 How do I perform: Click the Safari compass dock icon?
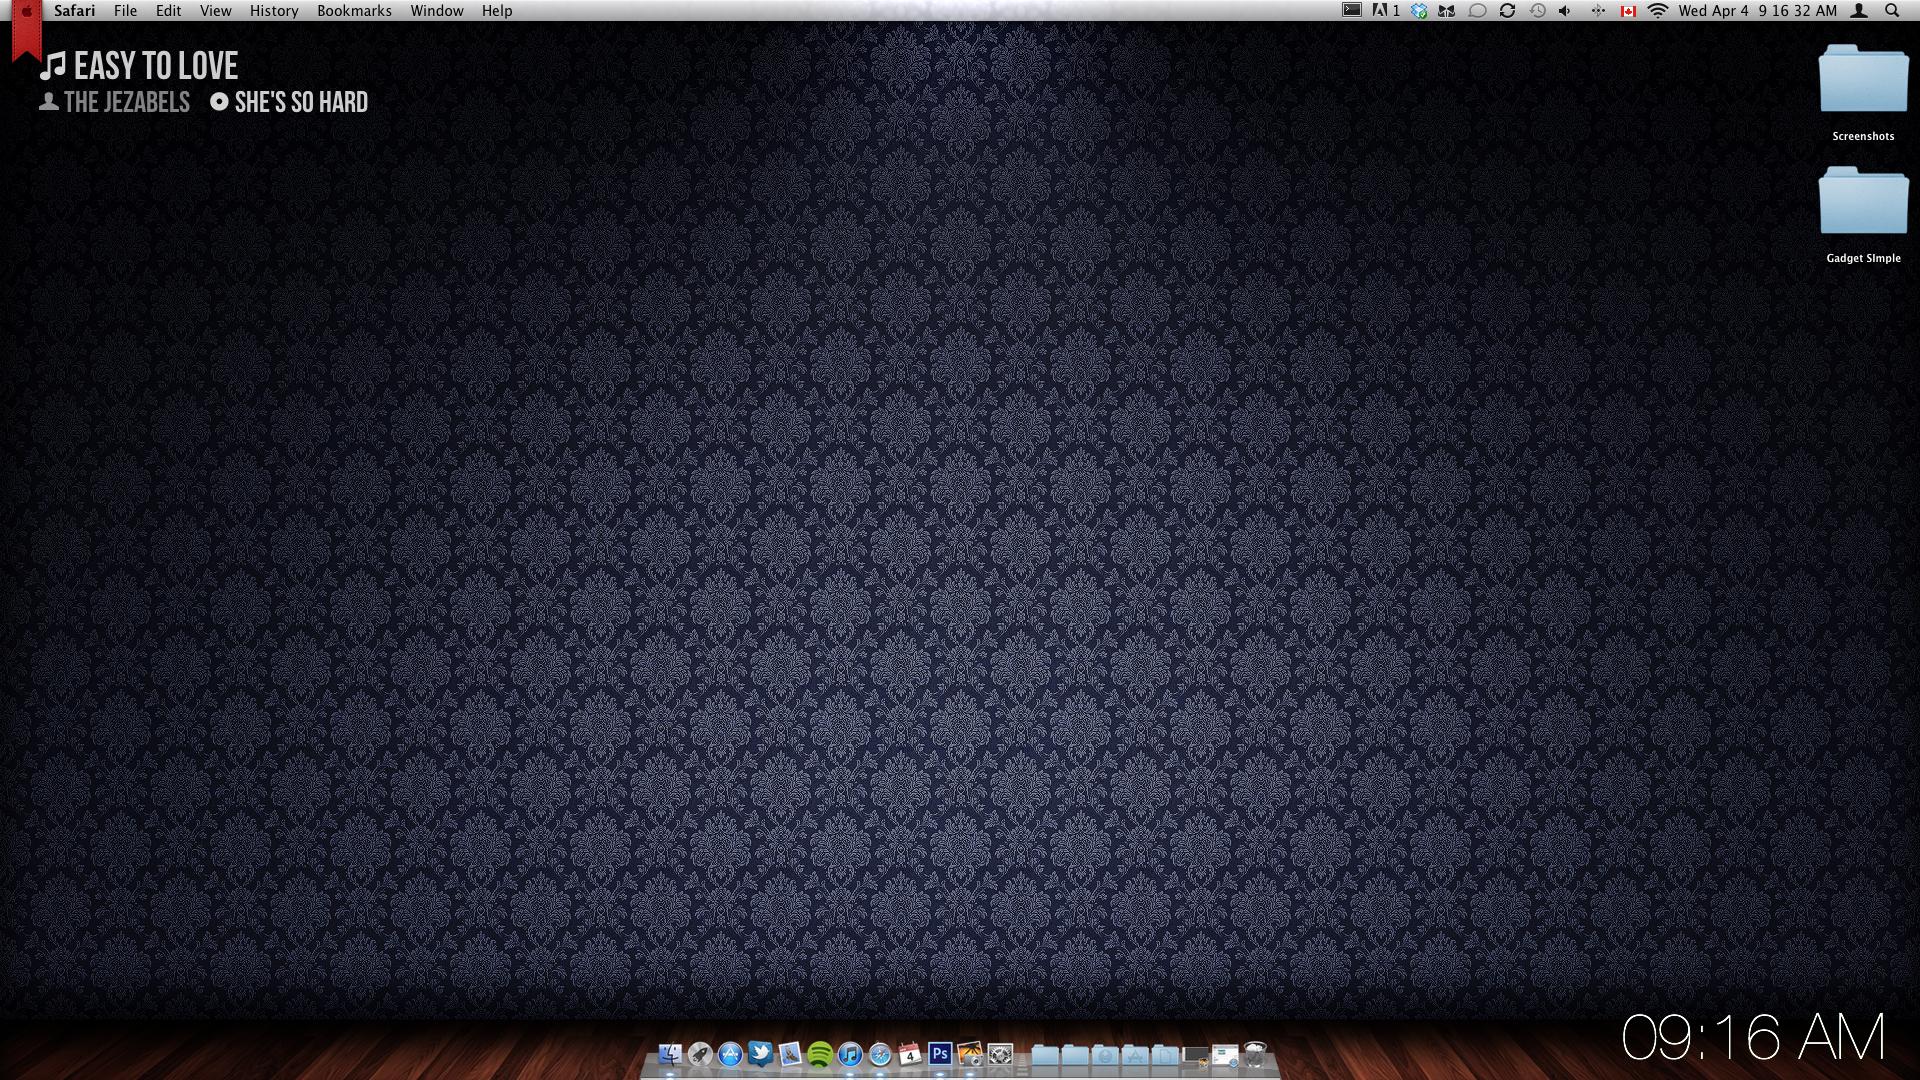coord(880,1054)
